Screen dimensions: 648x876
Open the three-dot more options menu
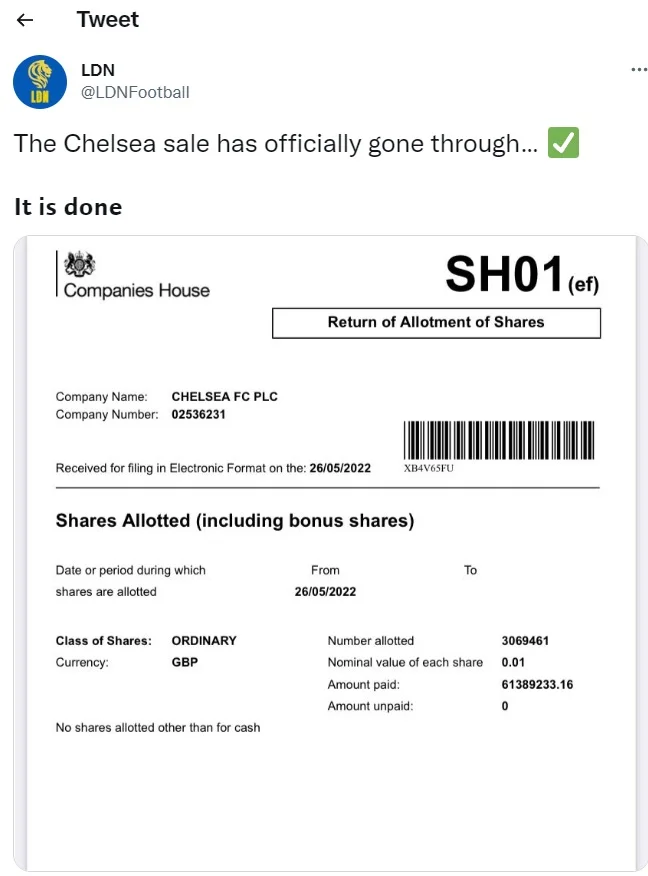pyautogui.click(x=639, y=70)
